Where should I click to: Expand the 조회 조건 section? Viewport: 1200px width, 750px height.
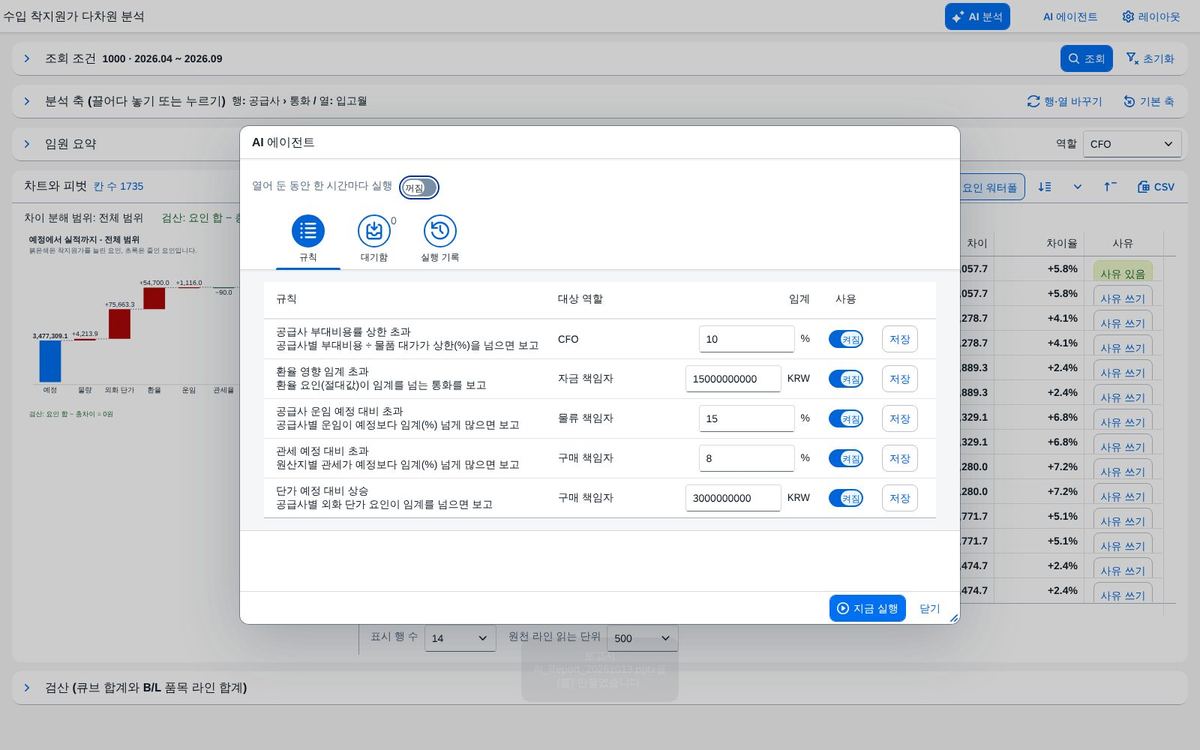click(27, 59)
